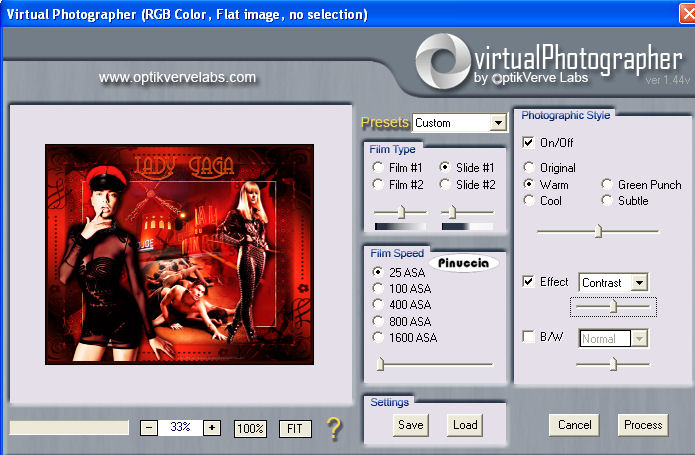Click the Save settings button
The image size is (695, 455).
pos(411,425)
